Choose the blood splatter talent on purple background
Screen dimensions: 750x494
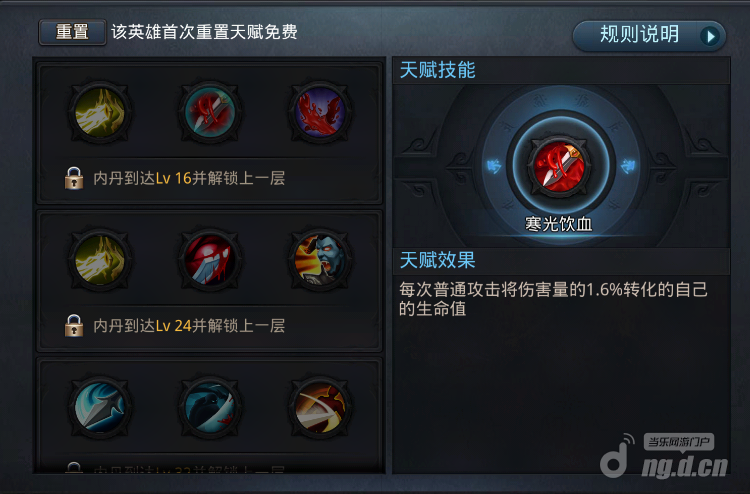320,113
